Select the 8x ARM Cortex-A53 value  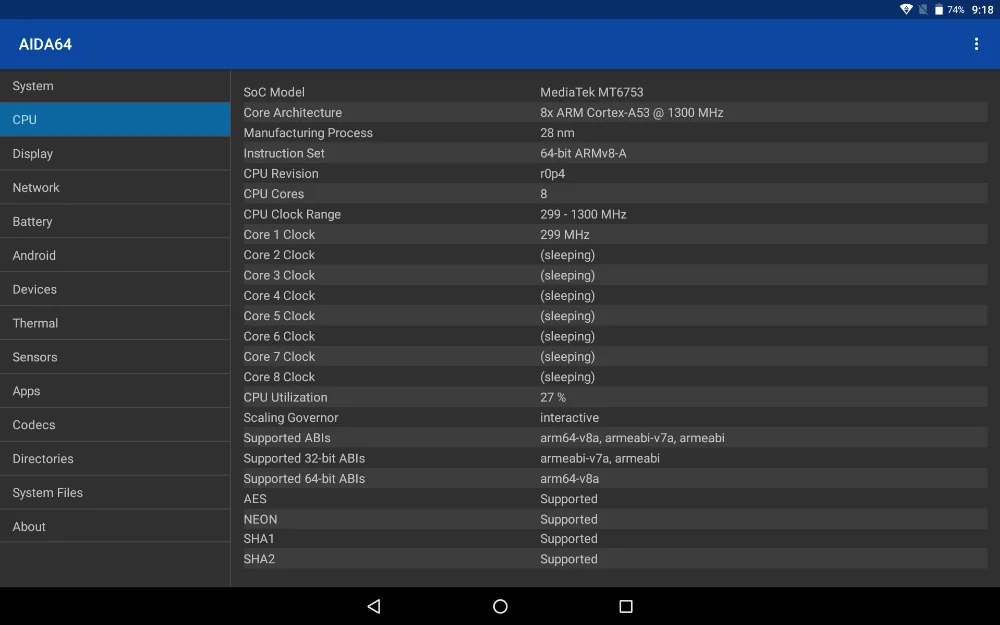tap(631, 112)
